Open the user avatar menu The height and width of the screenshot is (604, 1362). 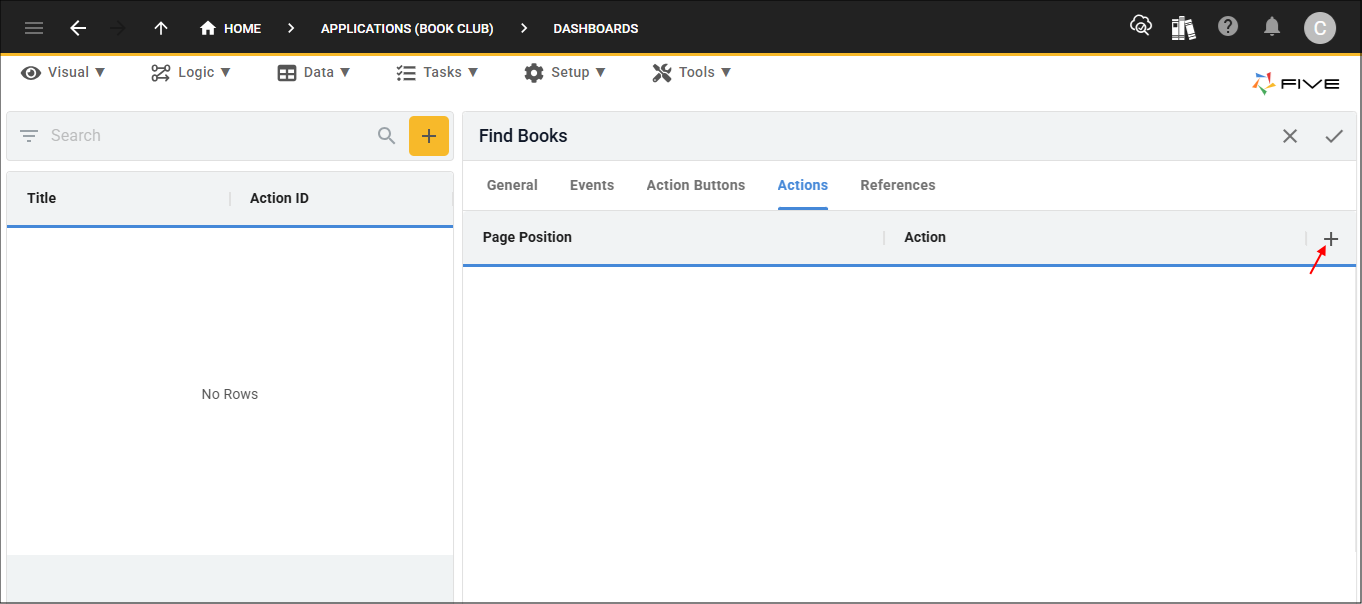(1320, 27)
